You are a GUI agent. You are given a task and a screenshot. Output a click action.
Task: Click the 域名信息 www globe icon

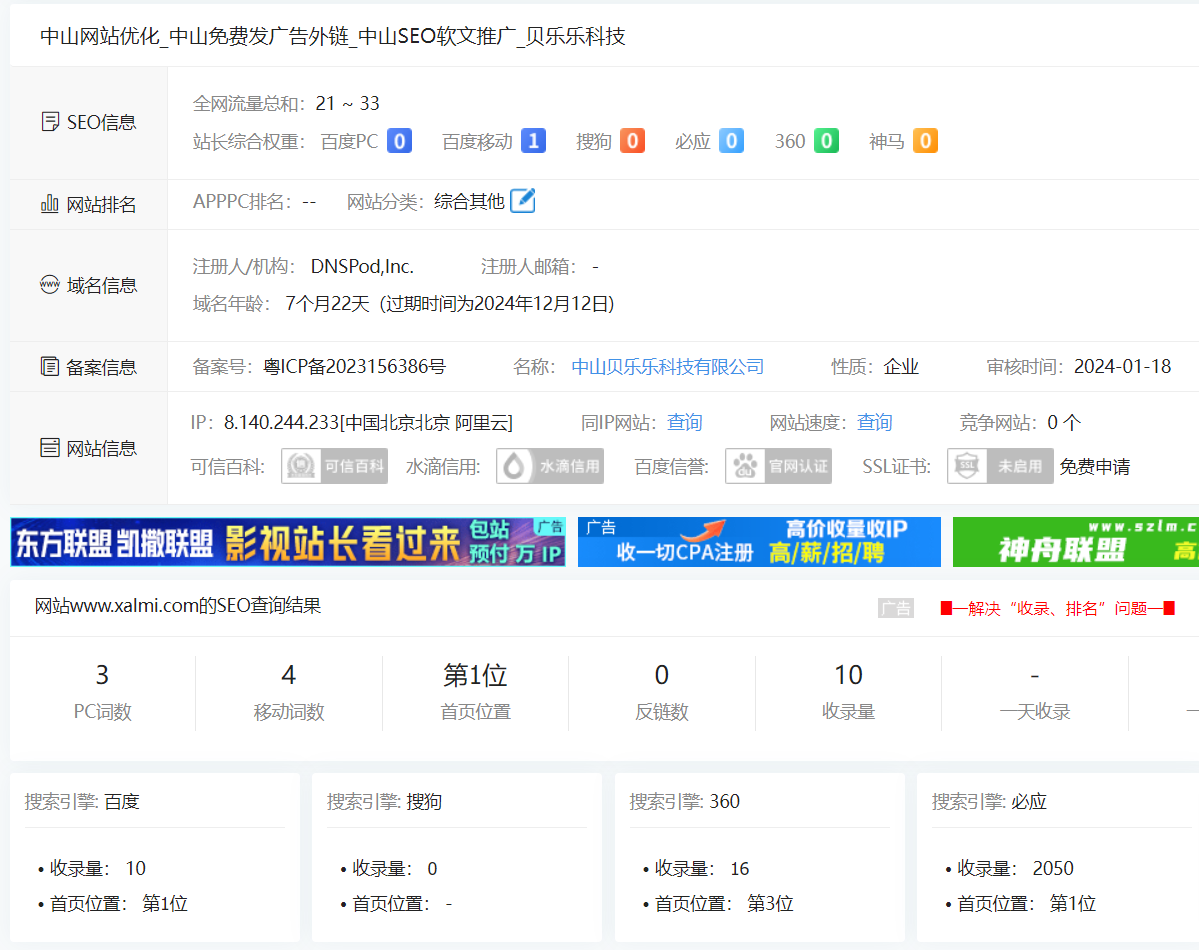[x=50, y=285]
